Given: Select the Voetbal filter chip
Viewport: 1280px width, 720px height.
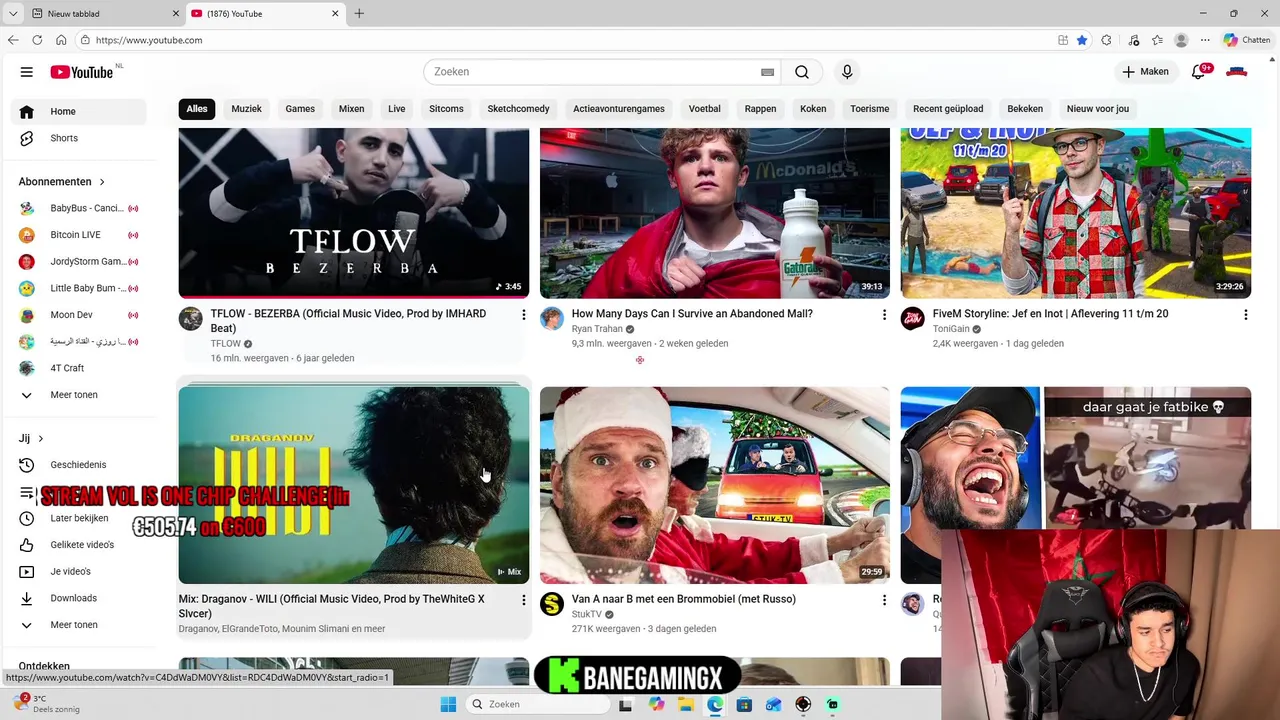Looking at the screenshot, I should point(705,109).
